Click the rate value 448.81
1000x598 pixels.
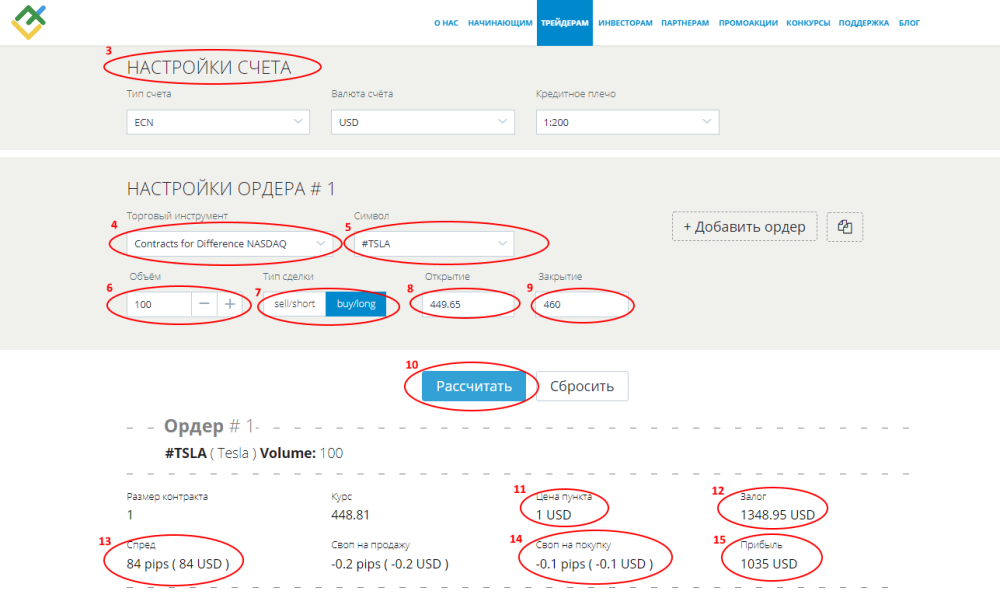pyautogui.click(x=350, y=515)
